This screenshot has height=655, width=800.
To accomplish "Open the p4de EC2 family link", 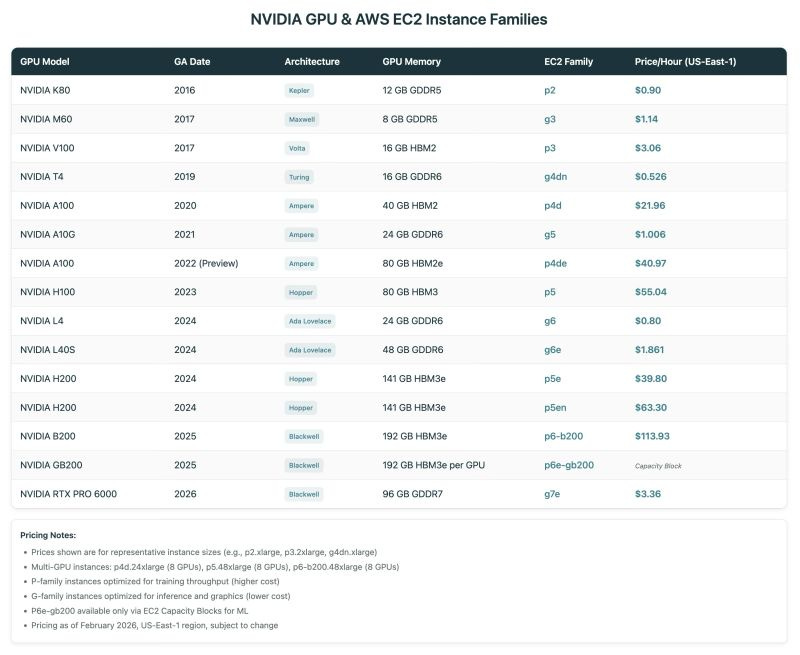I will [x=555, y=263].
